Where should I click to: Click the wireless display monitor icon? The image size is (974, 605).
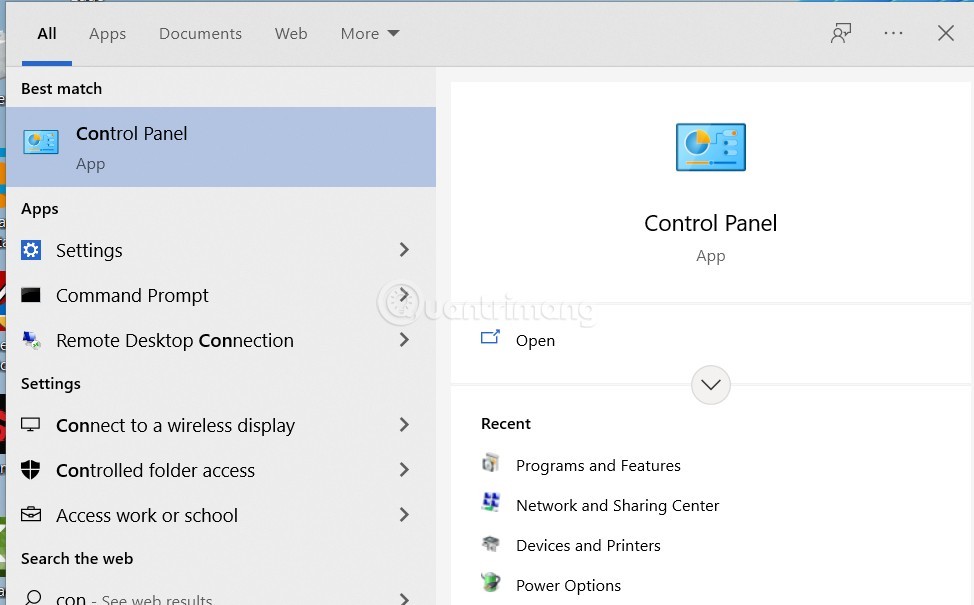[x=30, y=425]
